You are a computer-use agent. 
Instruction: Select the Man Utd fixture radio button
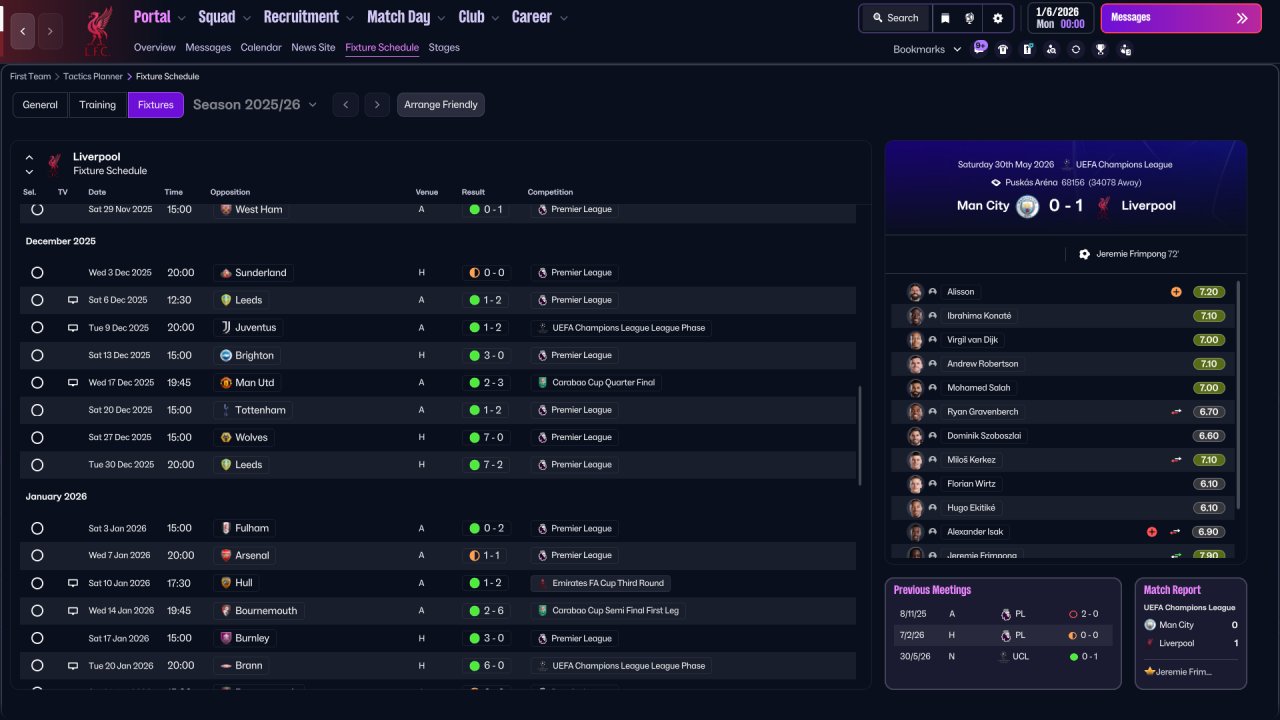click(37, 383)
